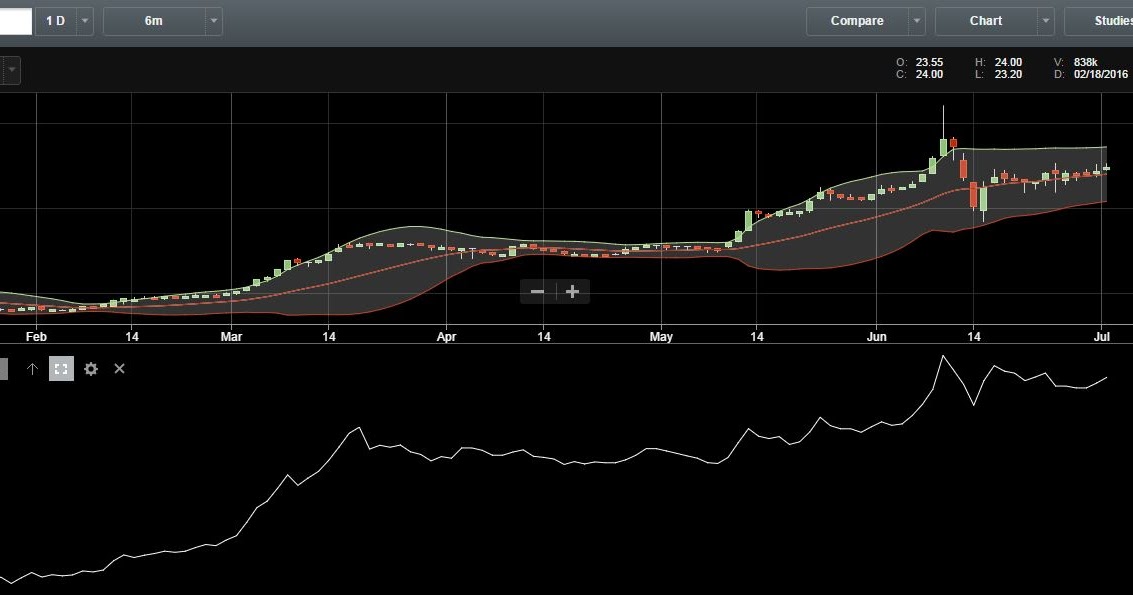Open the Studies menu
The height and width of the screenshot is (595, 1133).
point(1113,20)
